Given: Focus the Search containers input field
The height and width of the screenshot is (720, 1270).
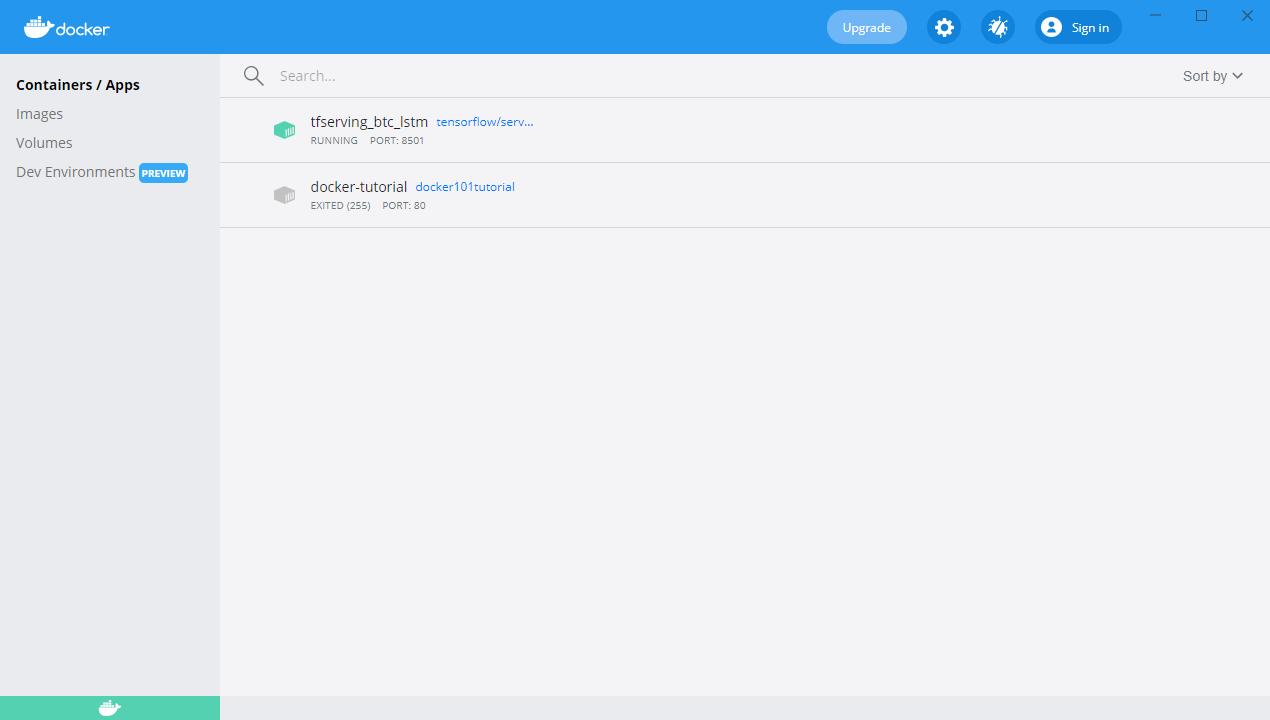Looking at the screenshot, I should (x=720, y=76).
